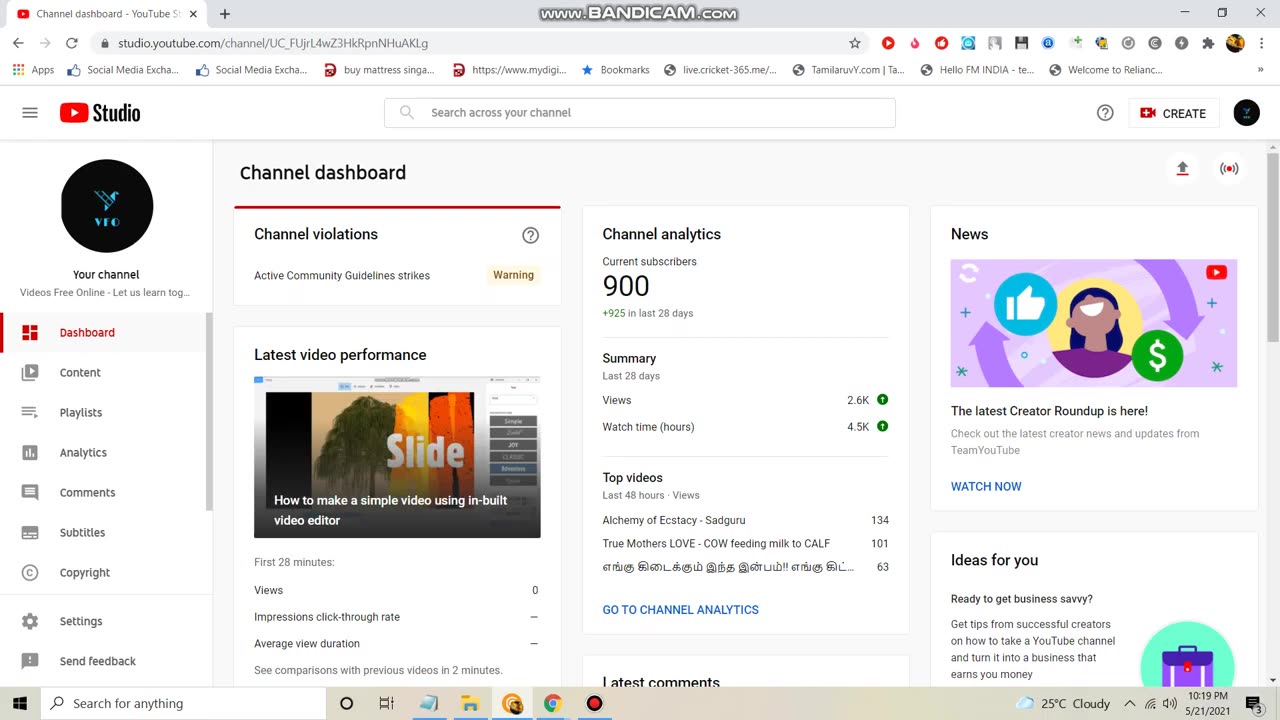Click the search across your channel field
1280x720 pixels.
pos(640,113)
